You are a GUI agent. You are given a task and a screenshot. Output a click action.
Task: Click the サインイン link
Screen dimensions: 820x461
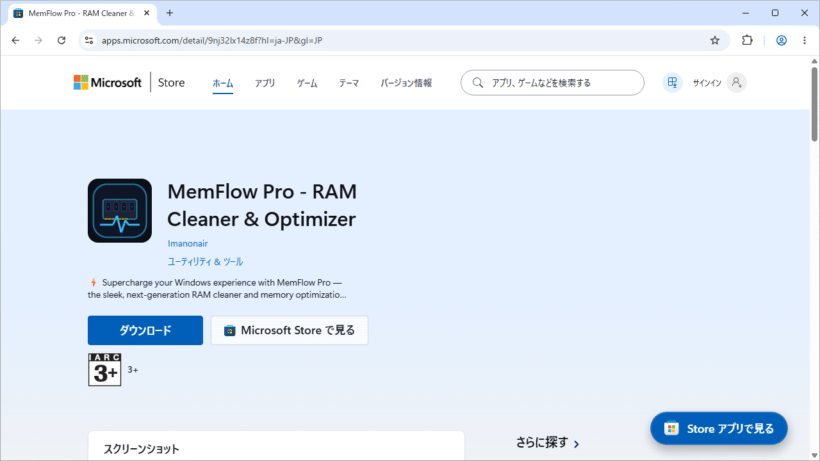(x=707, y=83)
